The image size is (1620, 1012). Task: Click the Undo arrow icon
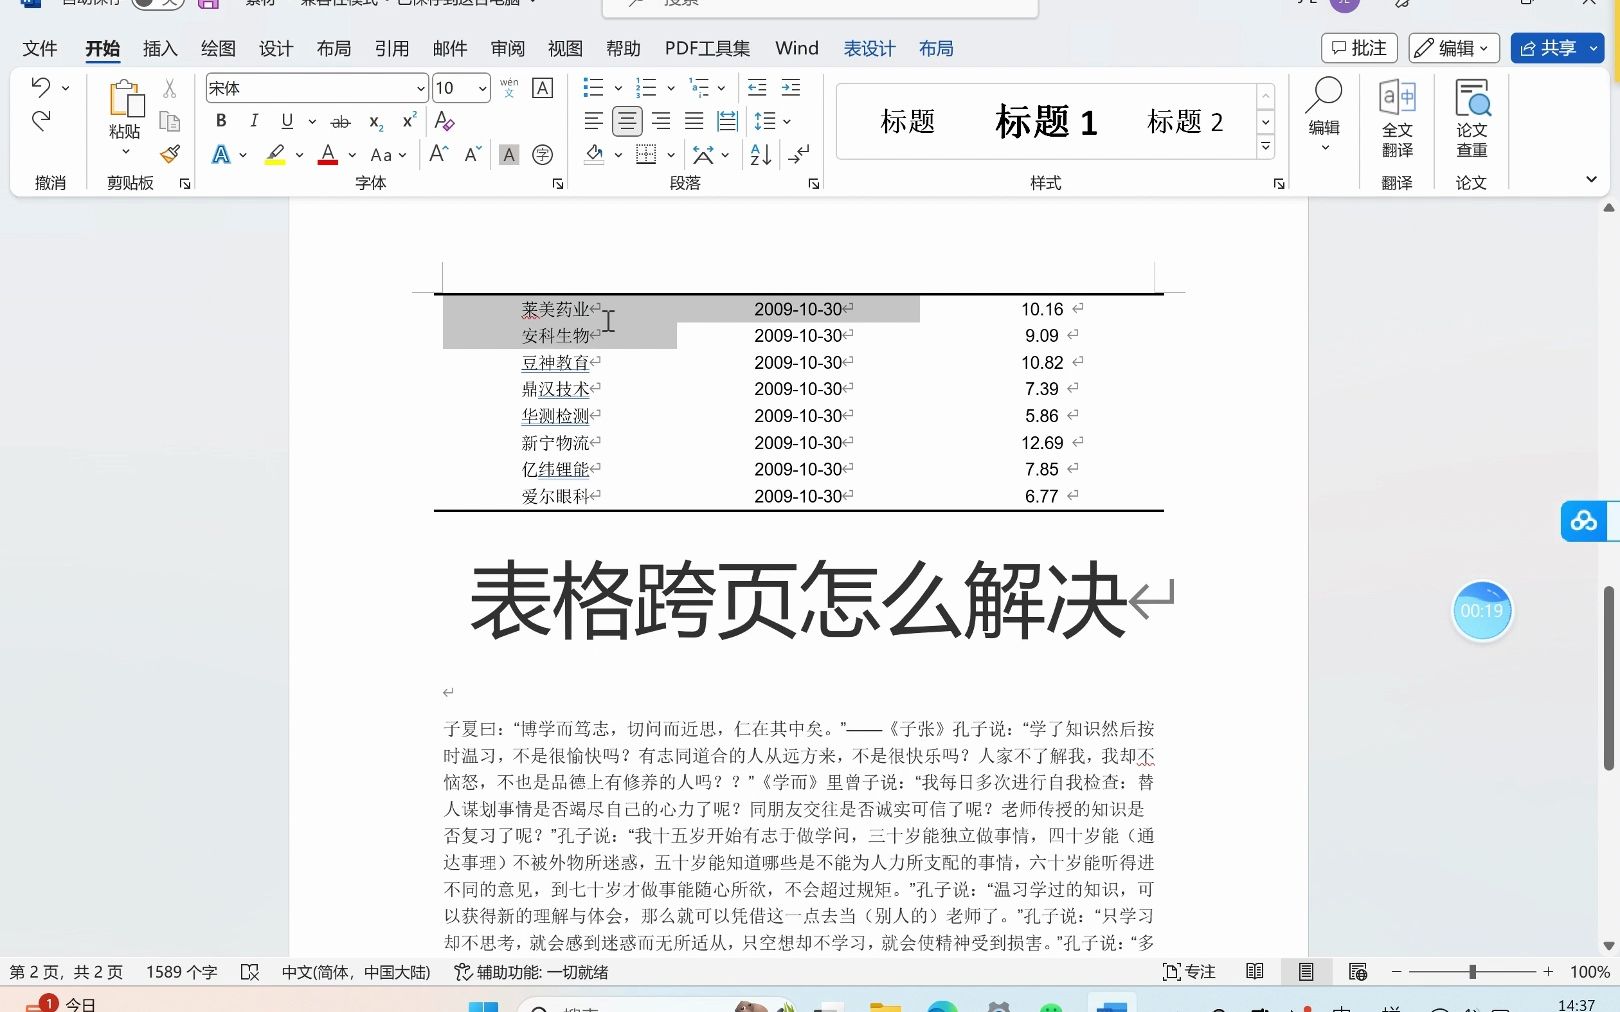pos(40,87)
